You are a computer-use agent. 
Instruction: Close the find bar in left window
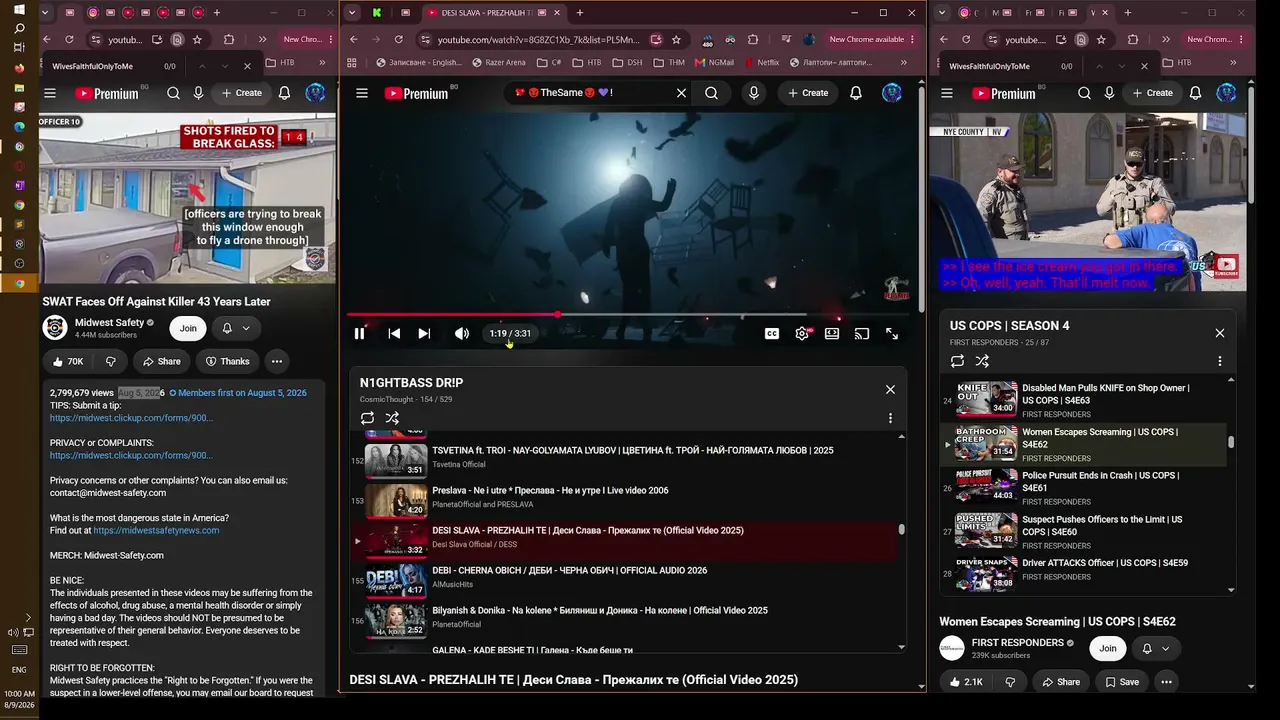coord(248,66)
